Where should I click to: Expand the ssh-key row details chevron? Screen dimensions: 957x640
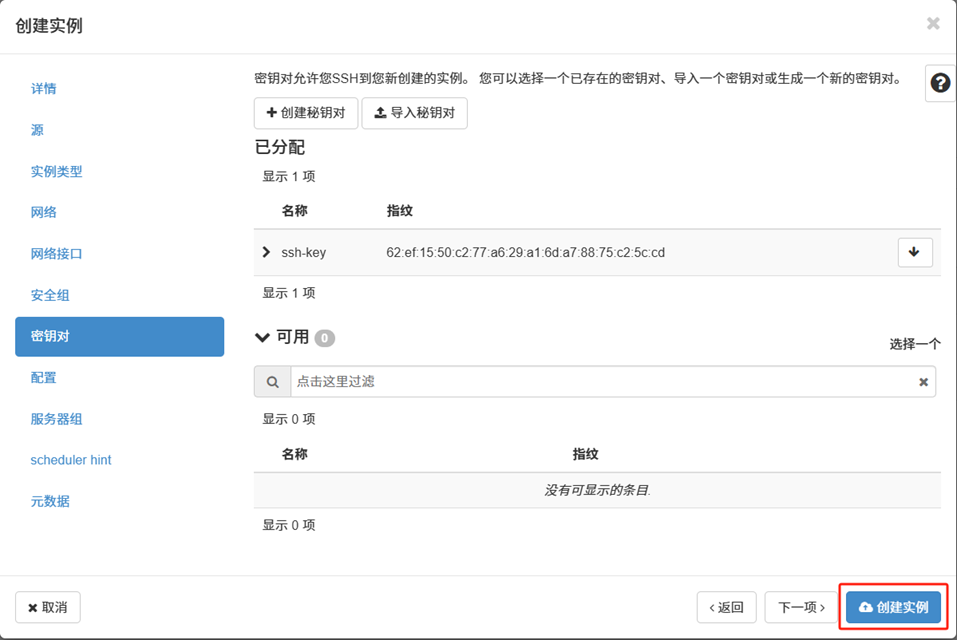click(x=266, y=252)
